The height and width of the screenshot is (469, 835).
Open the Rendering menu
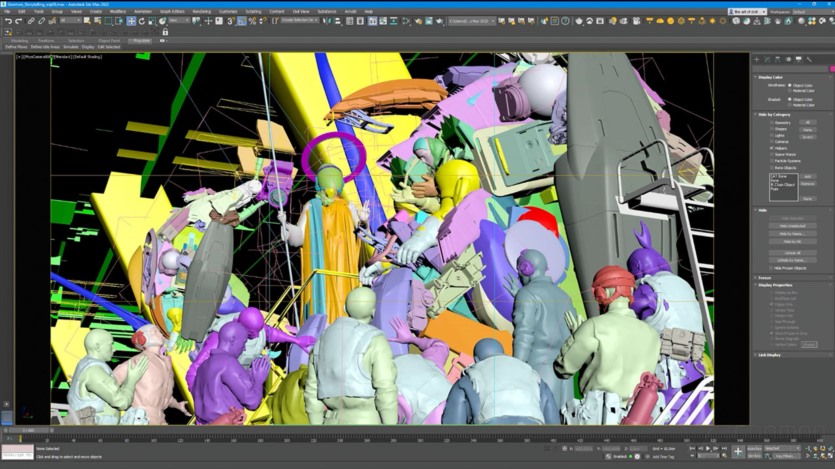coord(201,12)
